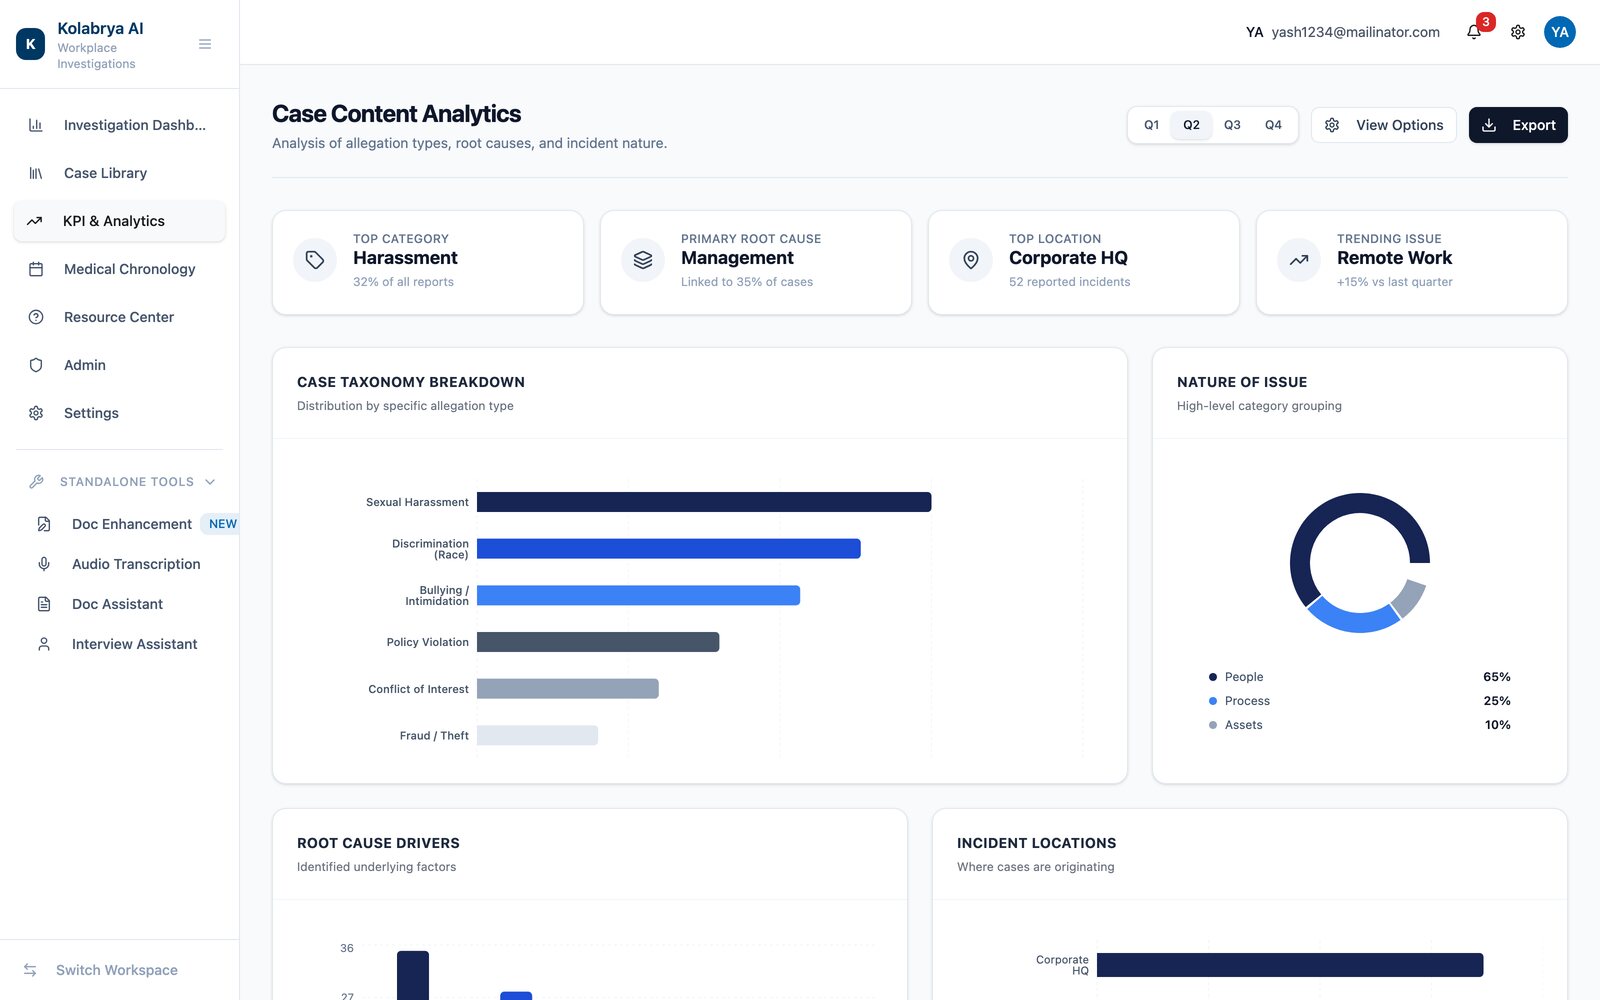Switch to the Q4 quarter tab
The width and height of the screenshot is (1600, 1000).
click(1273, 125)
